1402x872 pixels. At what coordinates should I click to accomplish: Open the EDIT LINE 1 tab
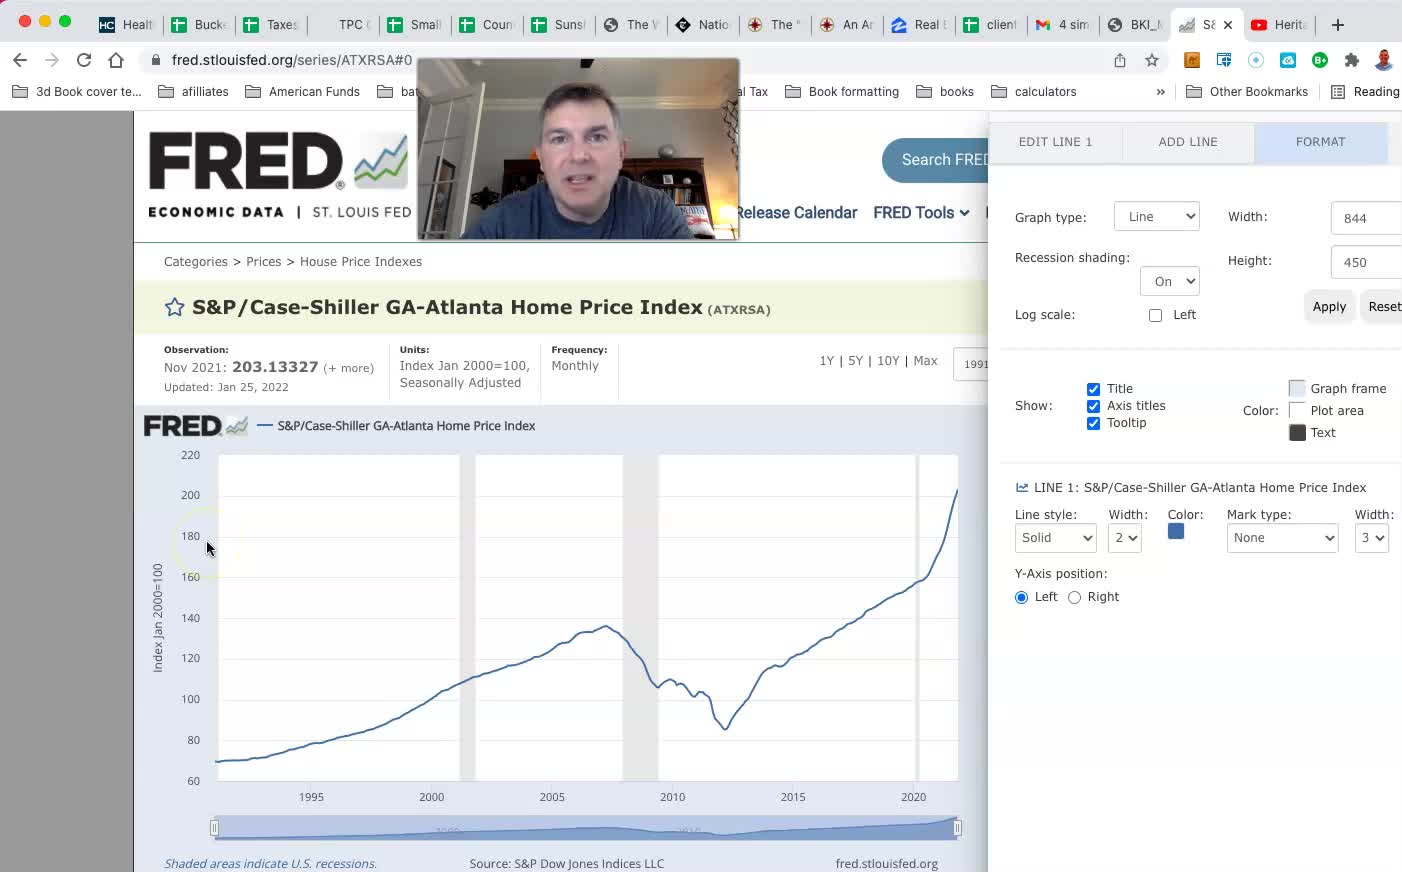point(1055,142)
